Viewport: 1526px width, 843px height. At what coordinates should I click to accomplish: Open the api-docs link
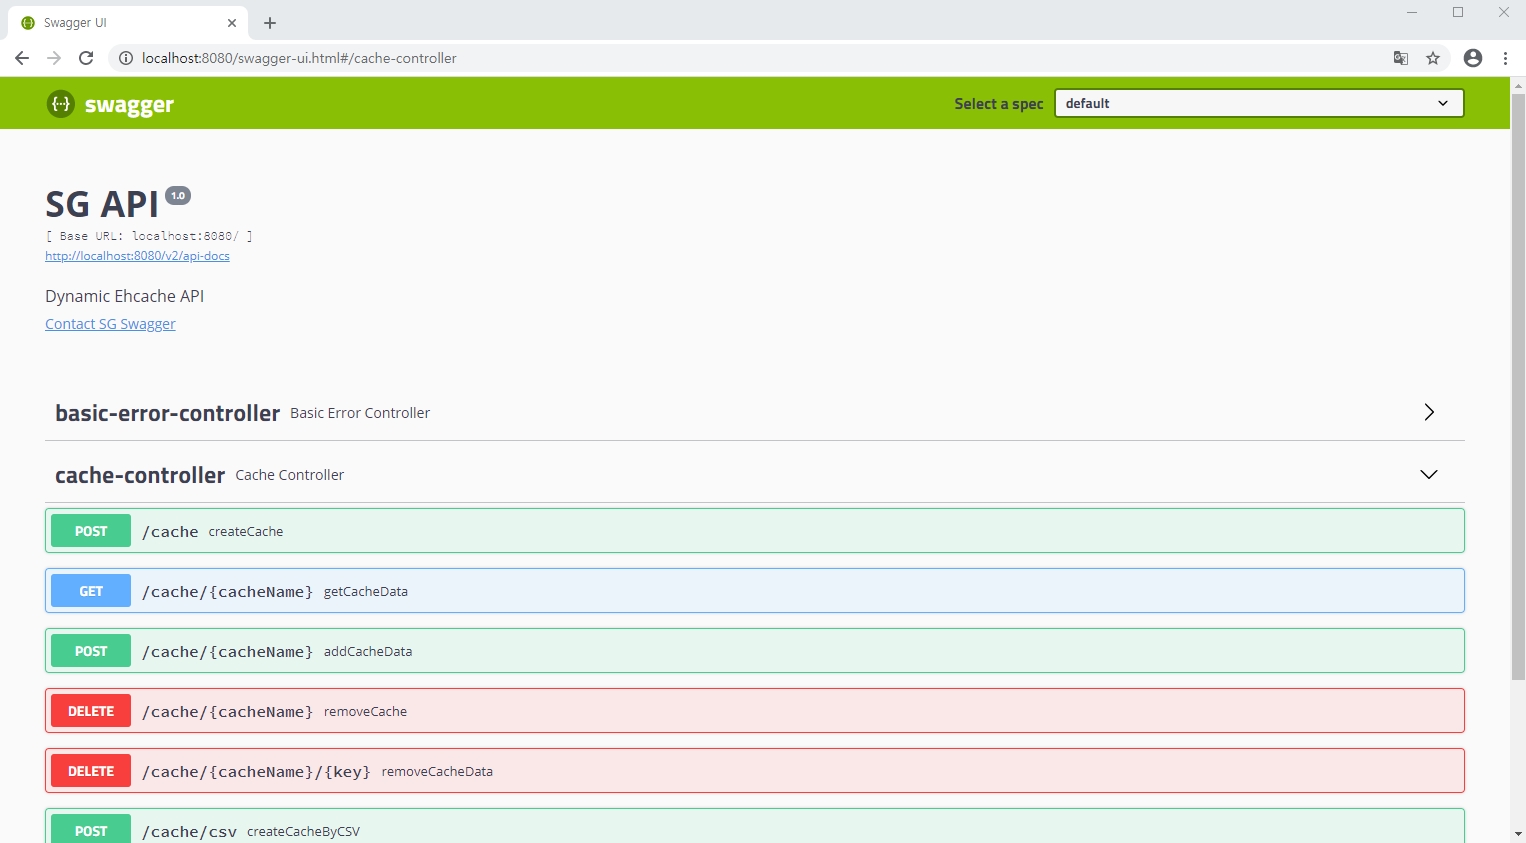(137, 256)
